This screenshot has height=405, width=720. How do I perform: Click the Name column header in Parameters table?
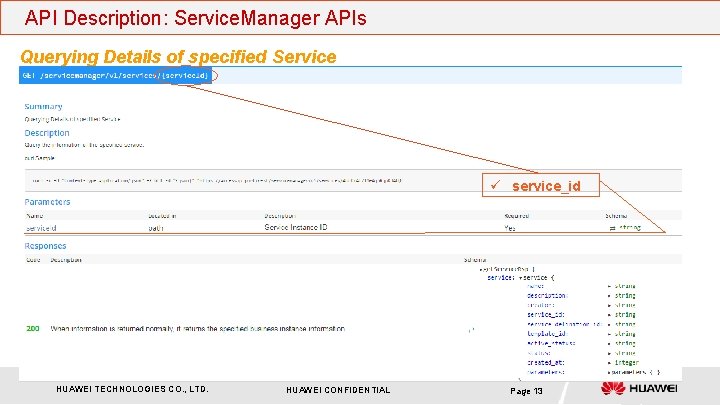[x=34, y=216]
